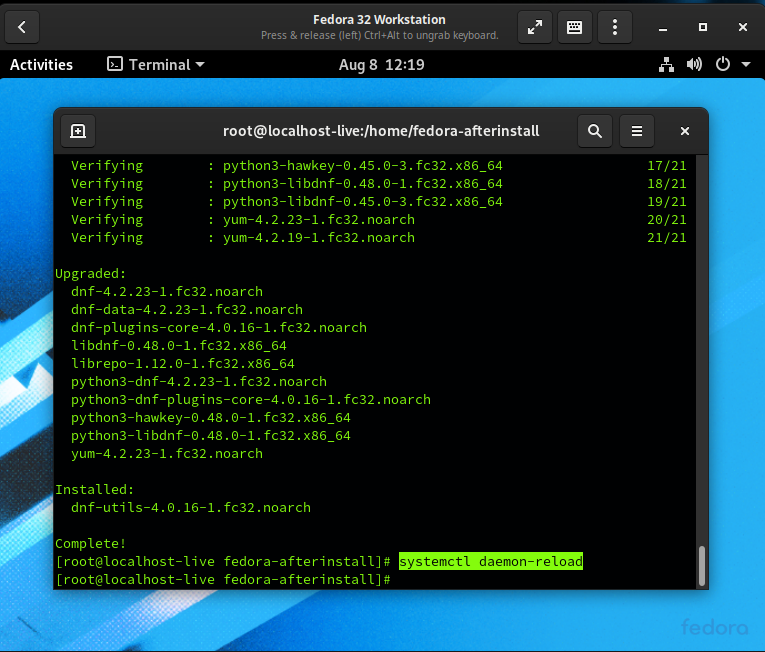Click the empty shell prompt line
This screenshot has width=765, height=652.
[375, 579]
